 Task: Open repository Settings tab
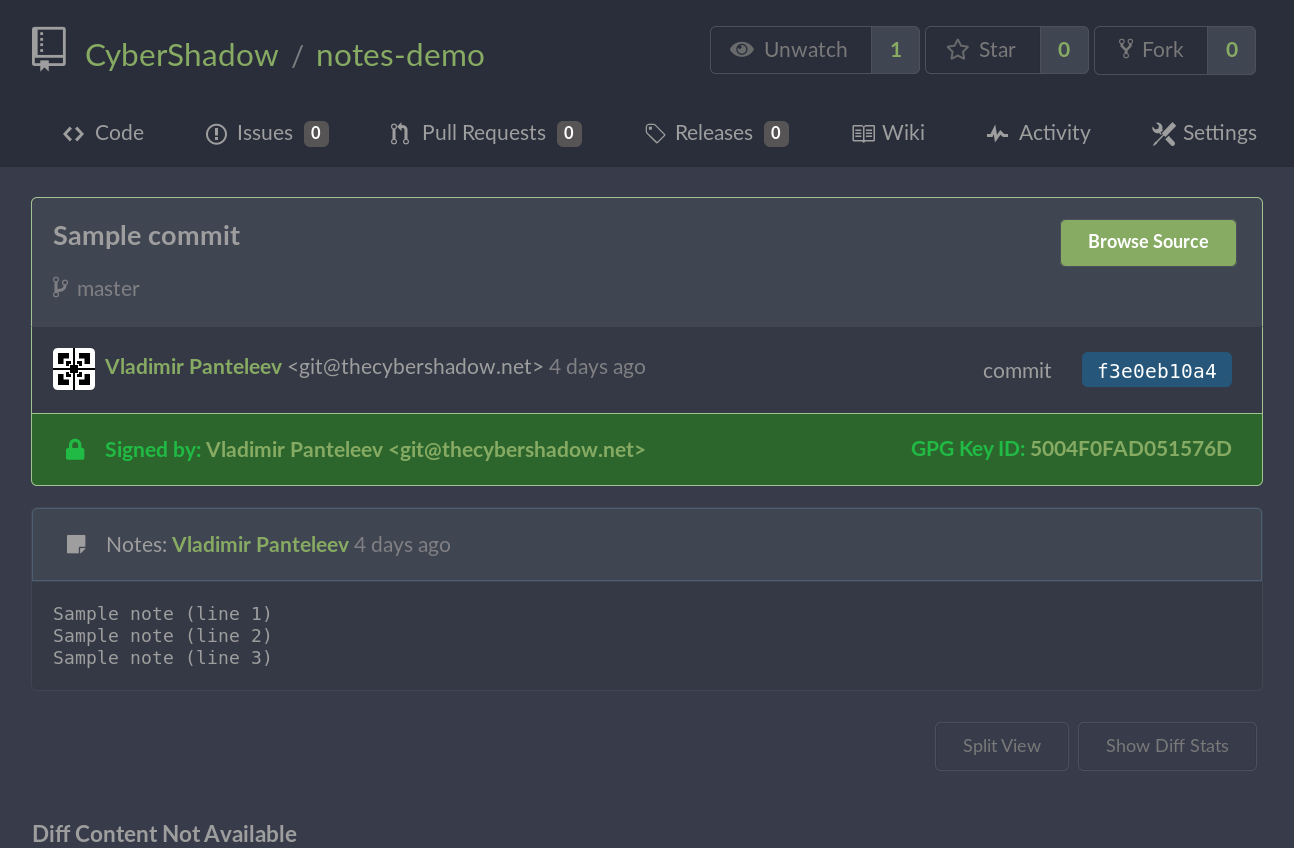(x=1204, y=133)
